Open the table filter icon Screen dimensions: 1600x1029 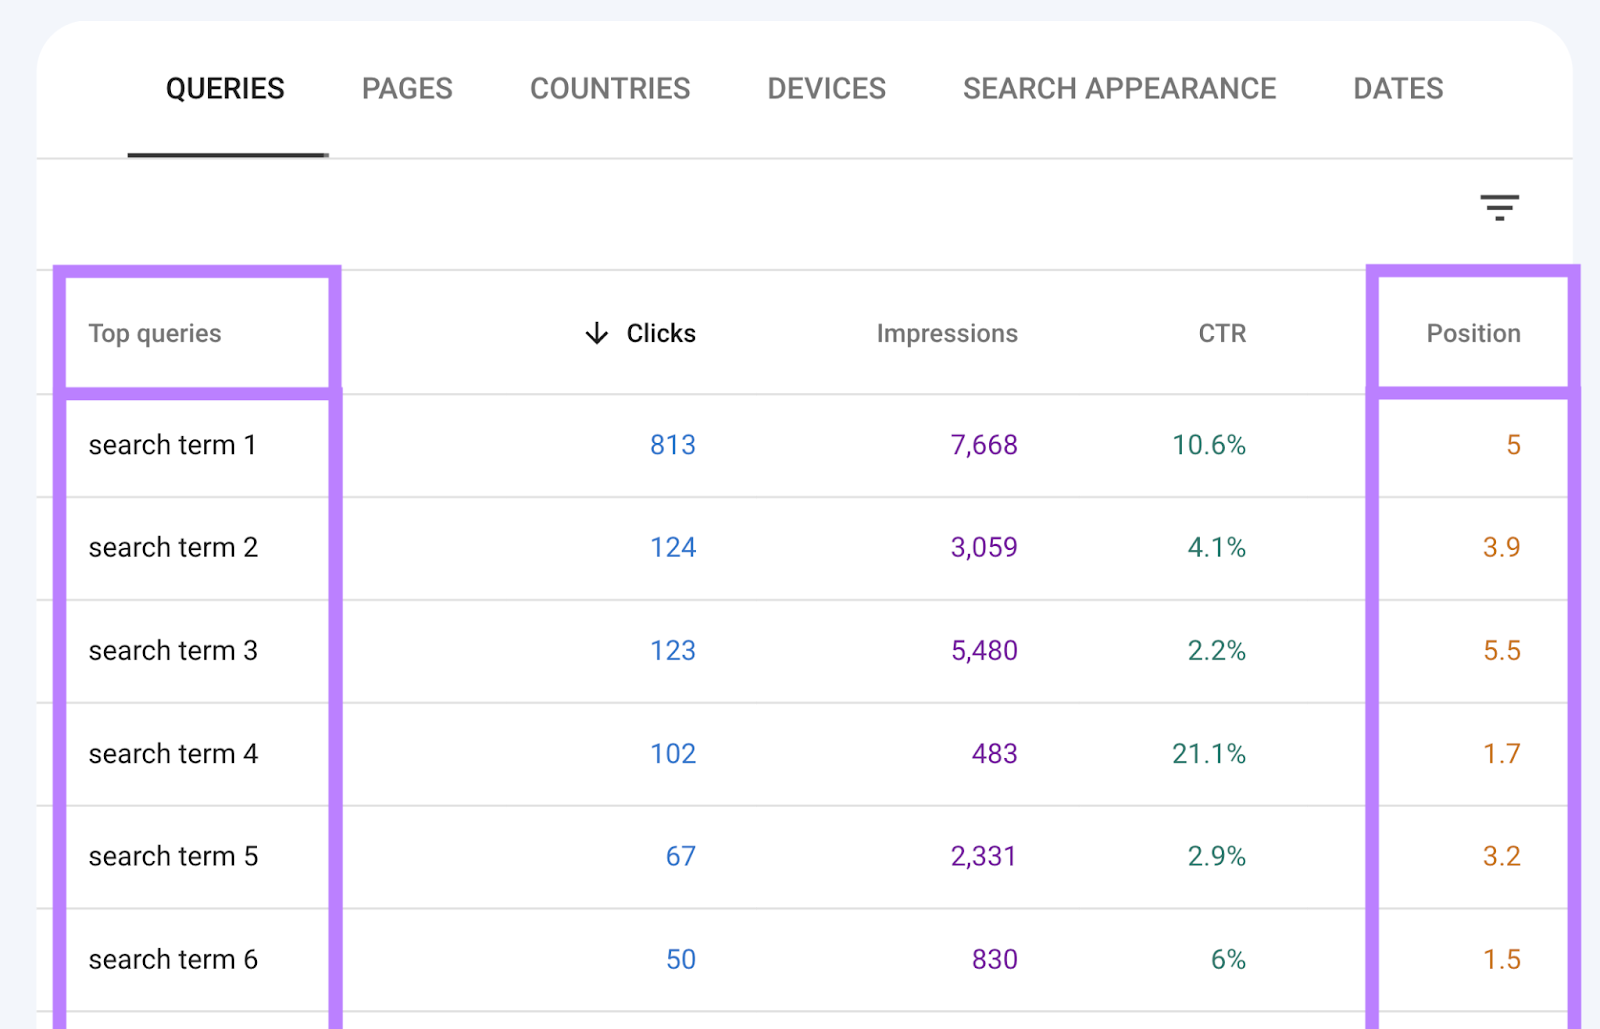(x=1500, y=207)
